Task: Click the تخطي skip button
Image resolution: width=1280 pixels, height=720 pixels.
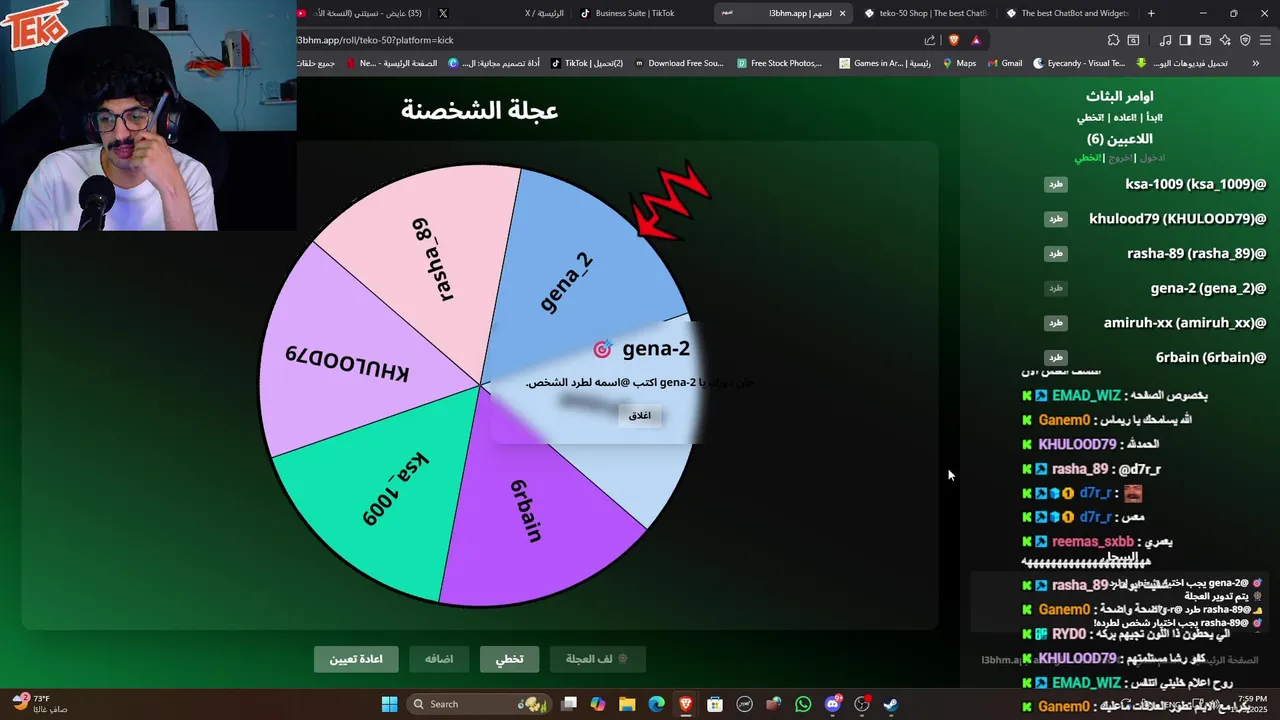Action: (509, 659)
